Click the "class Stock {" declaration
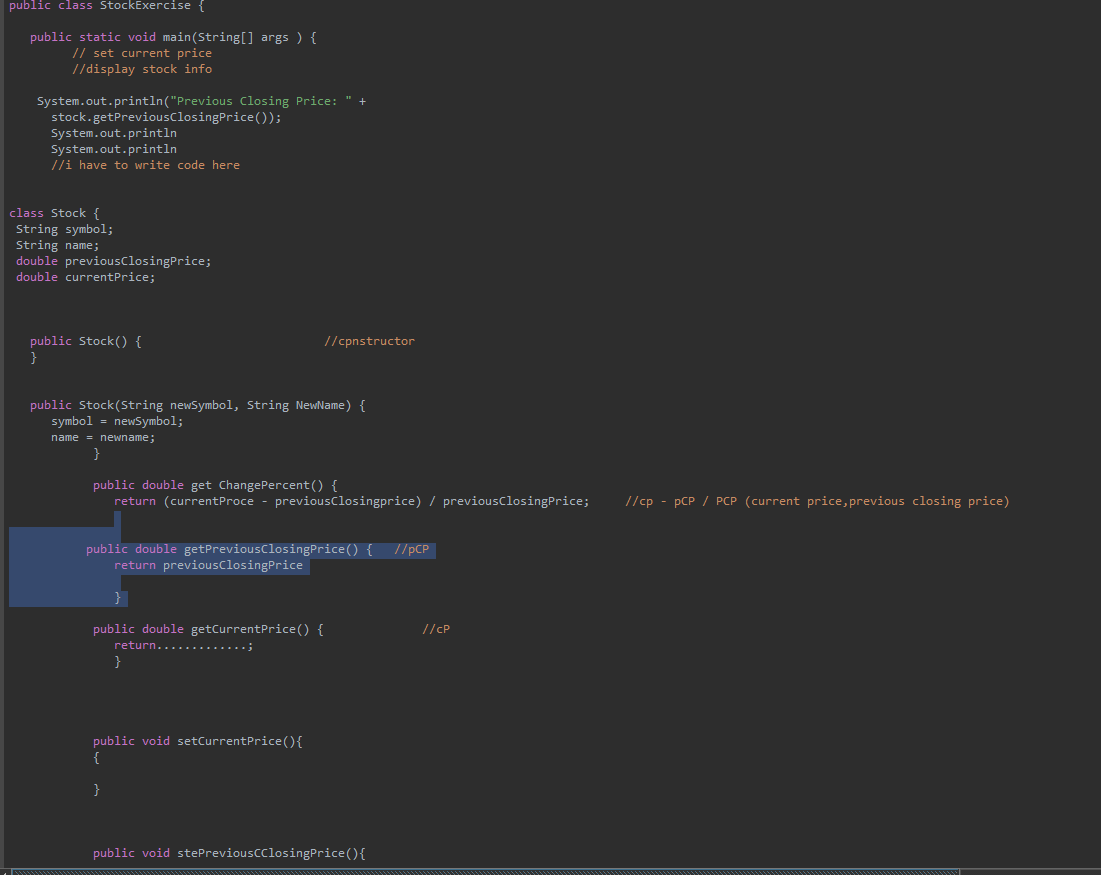This screenshot has height=875, width=1101. click(x=50, y=212)
